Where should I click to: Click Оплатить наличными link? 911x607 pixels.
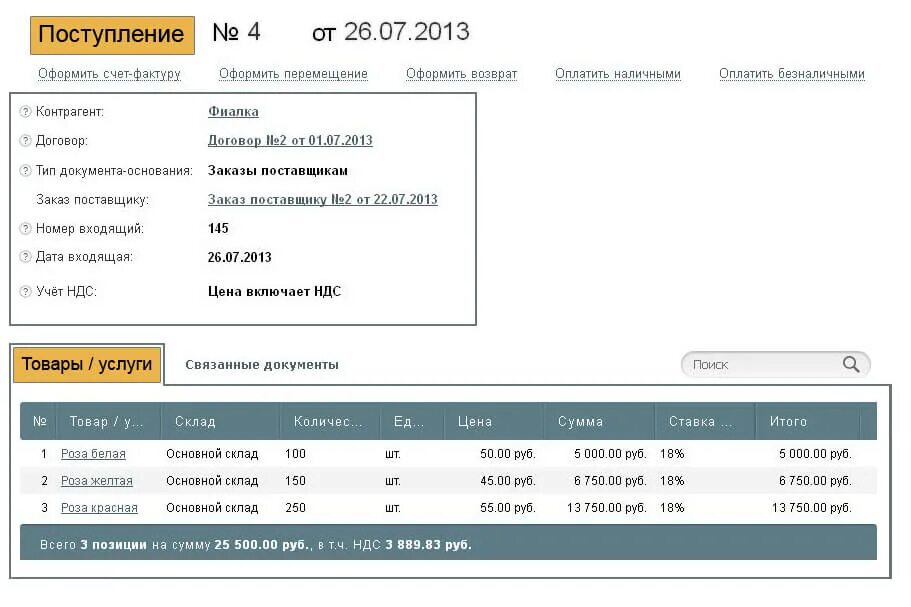pos(618,74)
